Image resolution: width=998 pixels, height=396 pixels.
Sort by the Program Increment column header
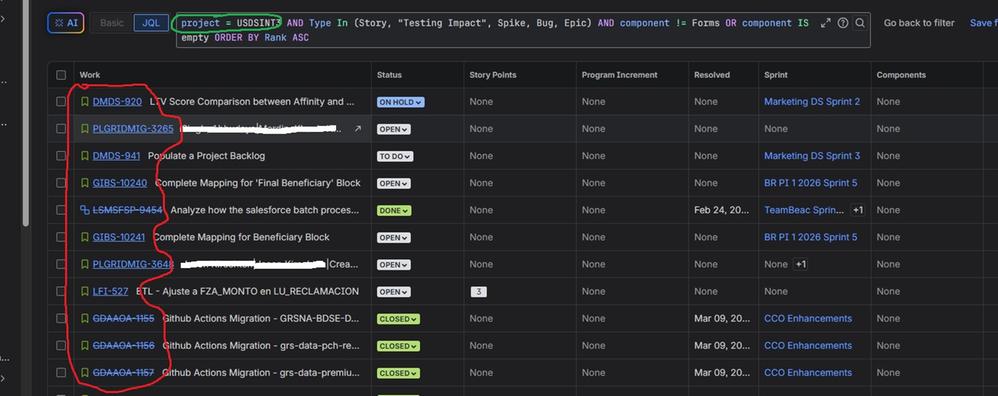(619, 75)
